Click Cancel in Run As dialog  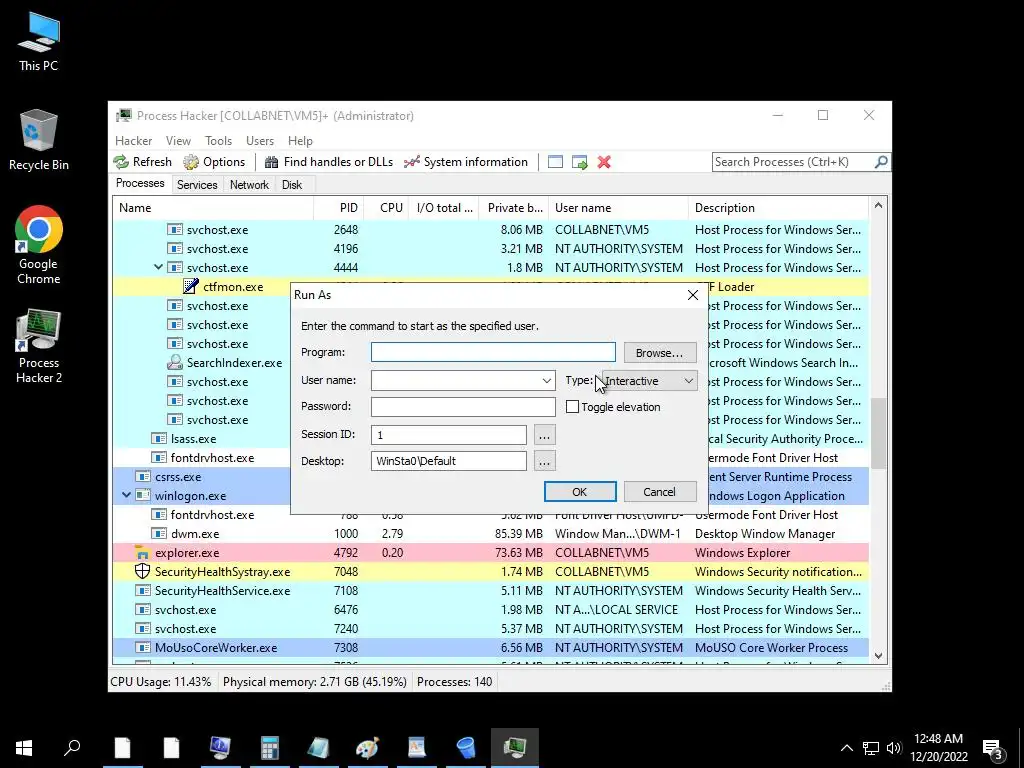pos(660,492)
